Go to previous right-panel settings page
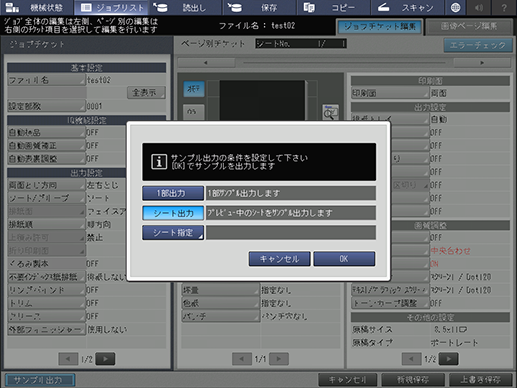 (x=412, y=359)
